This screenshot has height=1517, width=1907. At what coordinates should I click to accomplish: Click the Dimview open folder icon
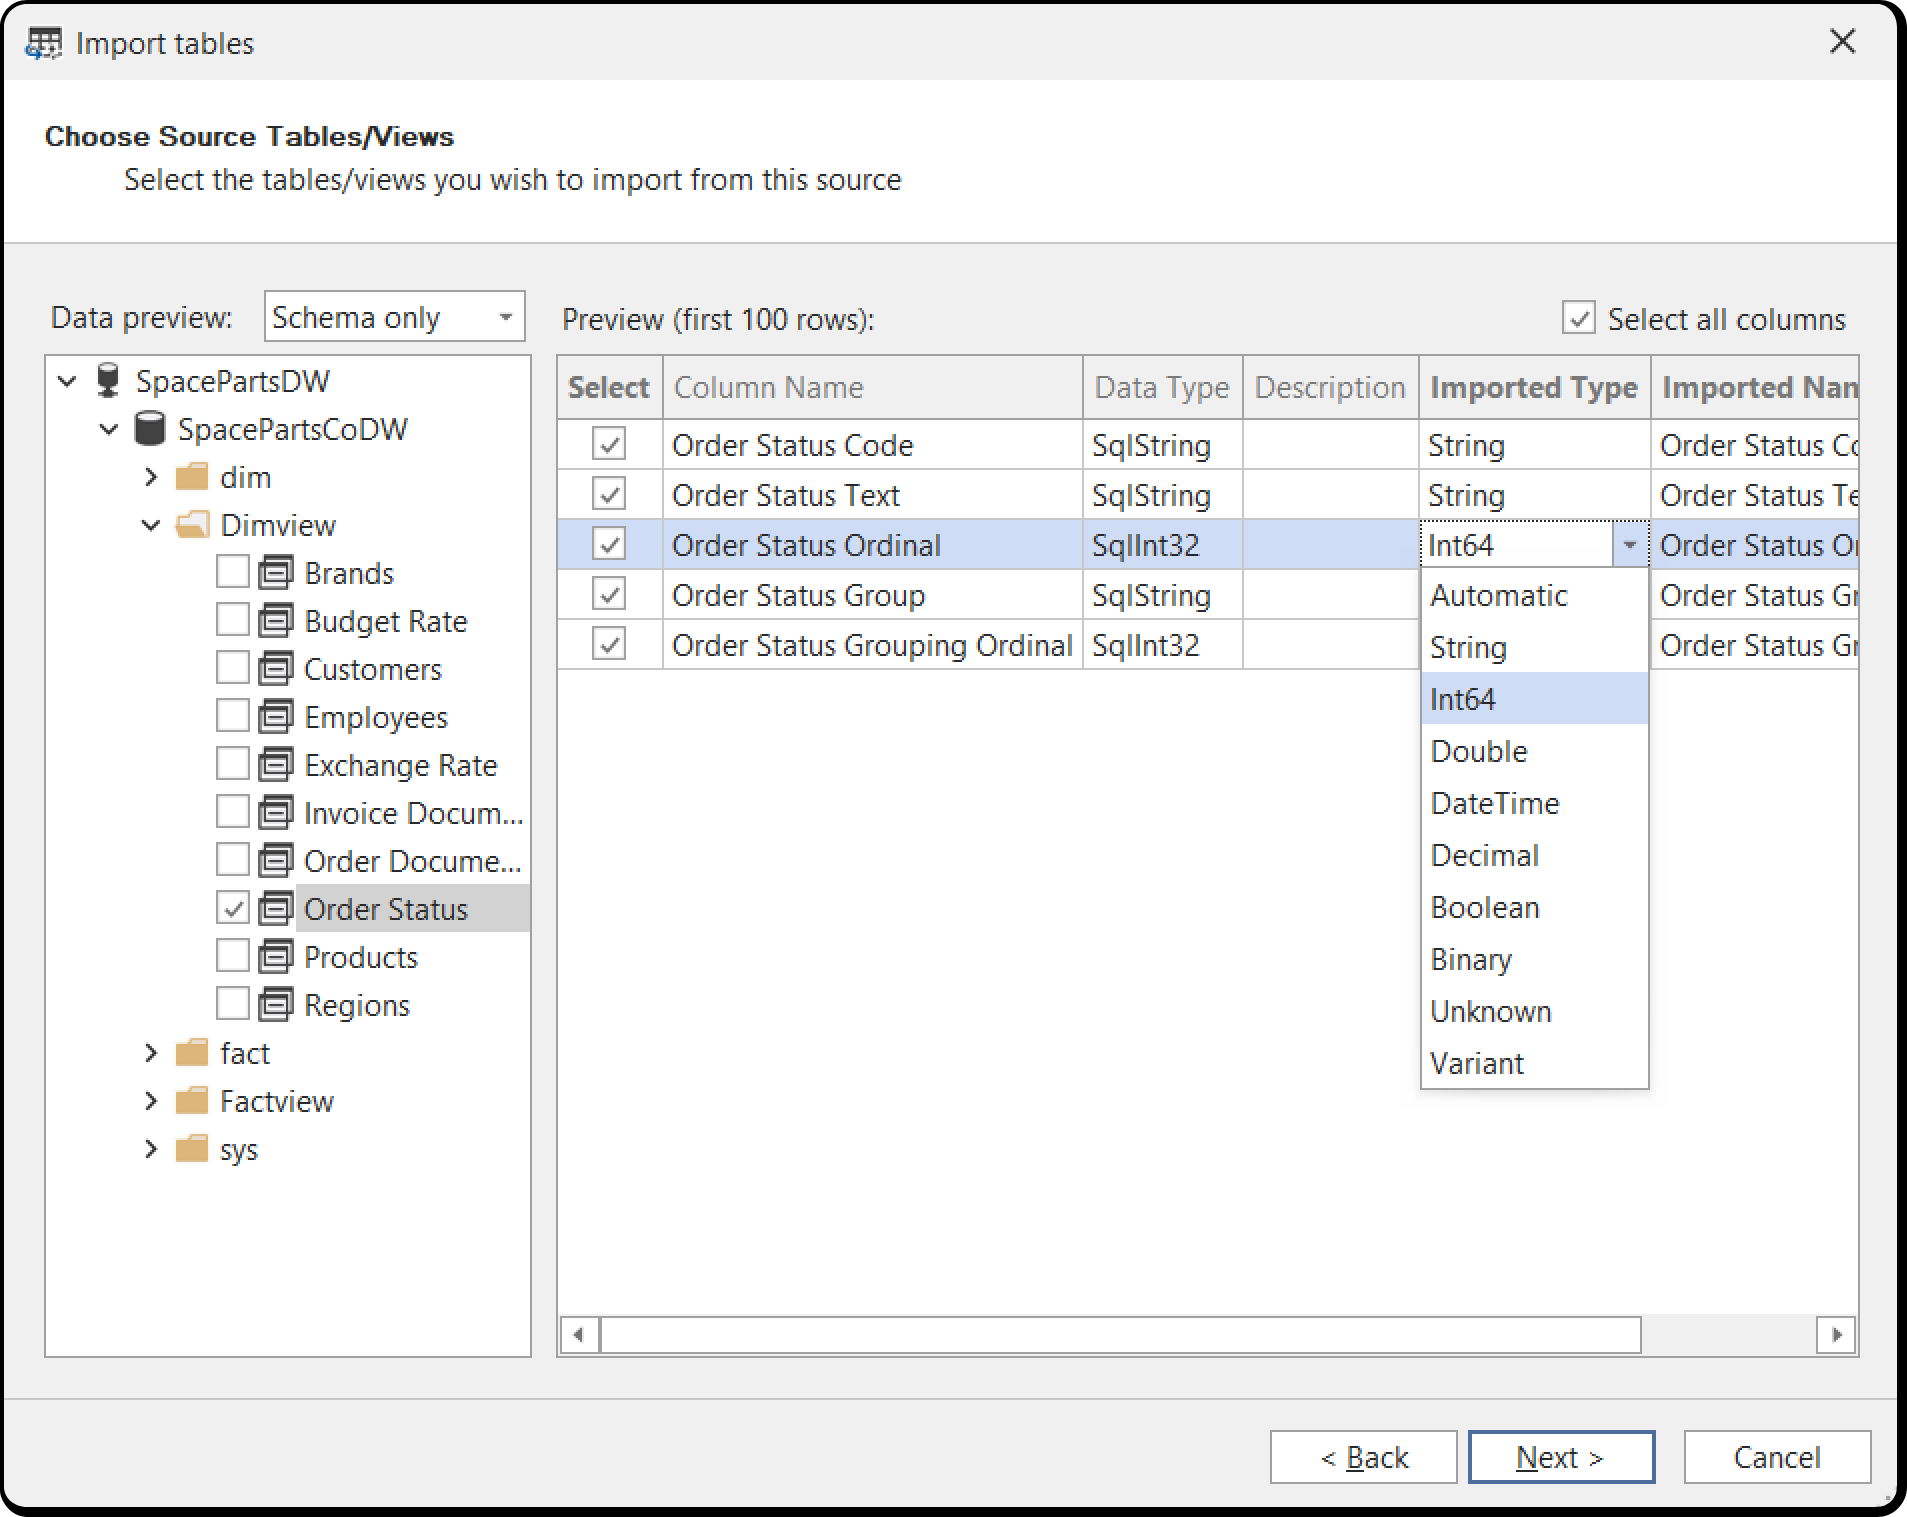[x=191, y=525]
